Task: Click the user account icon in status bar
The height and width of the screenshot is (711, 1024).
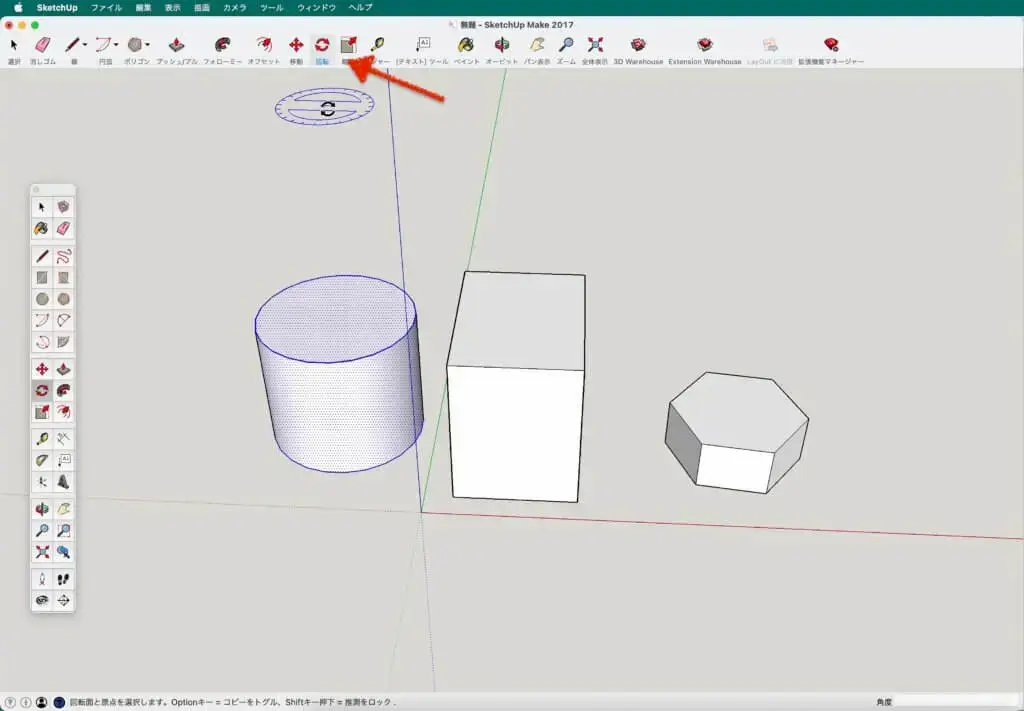Action: click(41, 703)
